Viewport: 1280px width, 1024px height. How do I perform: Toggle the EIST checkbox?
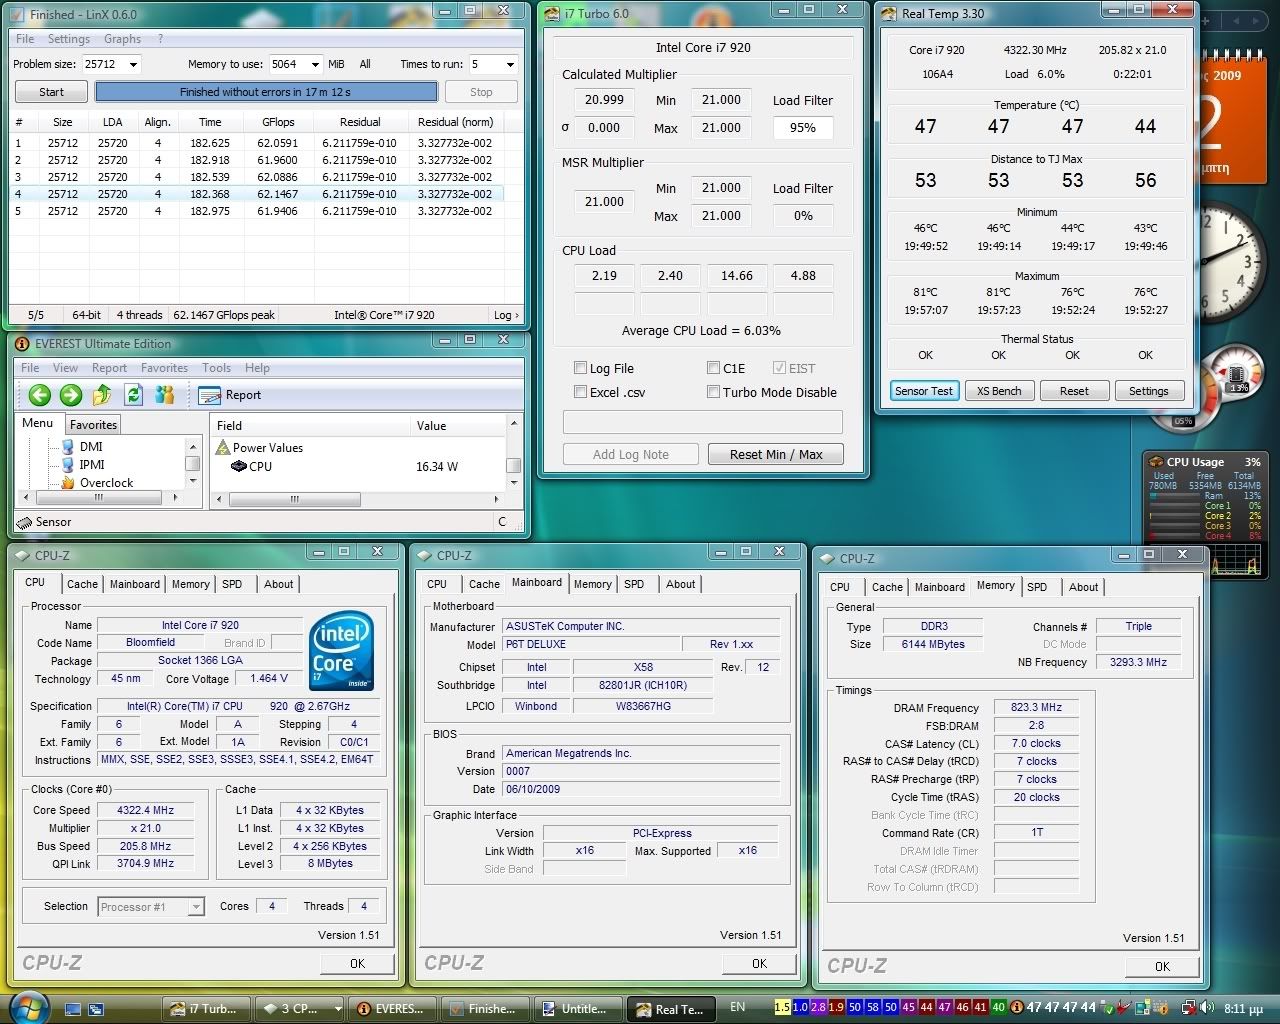(780, 368)
